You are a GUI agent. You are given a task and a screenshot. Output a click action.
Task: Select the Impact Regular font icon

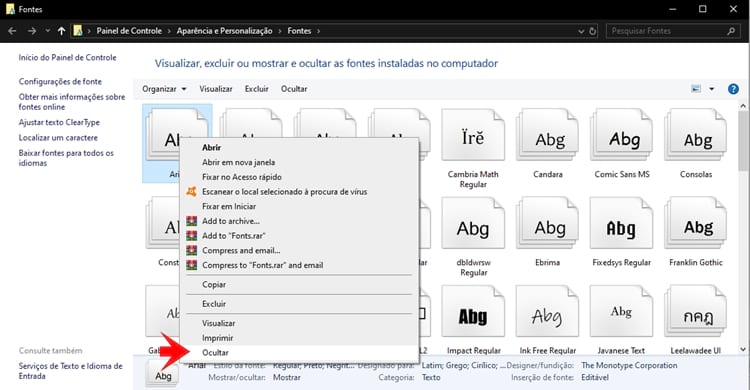coord(473,312)
